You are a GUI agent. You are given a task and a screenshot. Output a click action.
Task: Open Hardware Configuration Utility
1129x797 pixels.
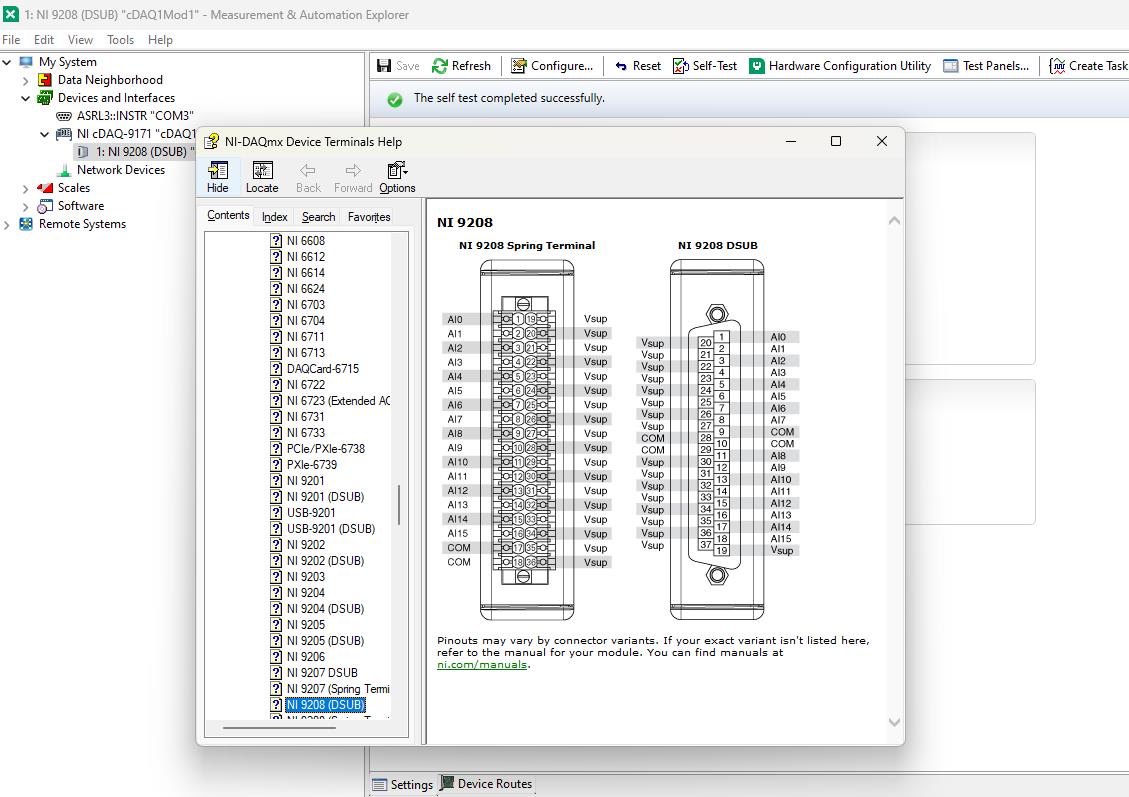(x=840, y=66)
